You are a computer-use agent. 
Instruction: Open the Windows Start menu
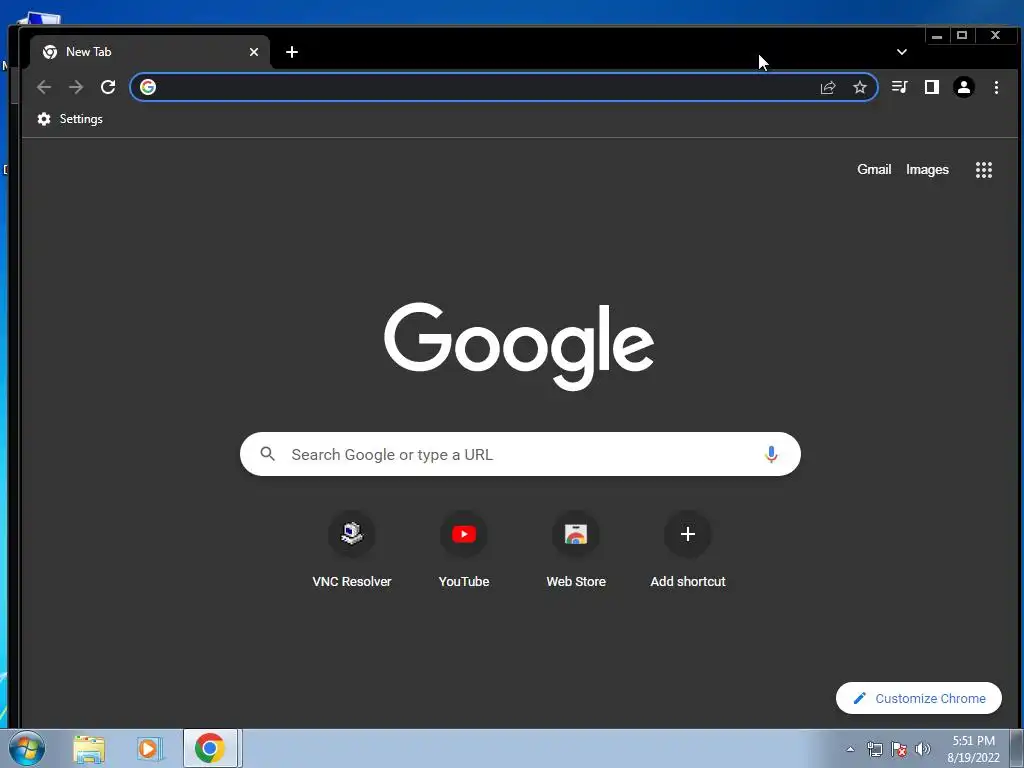26,748
